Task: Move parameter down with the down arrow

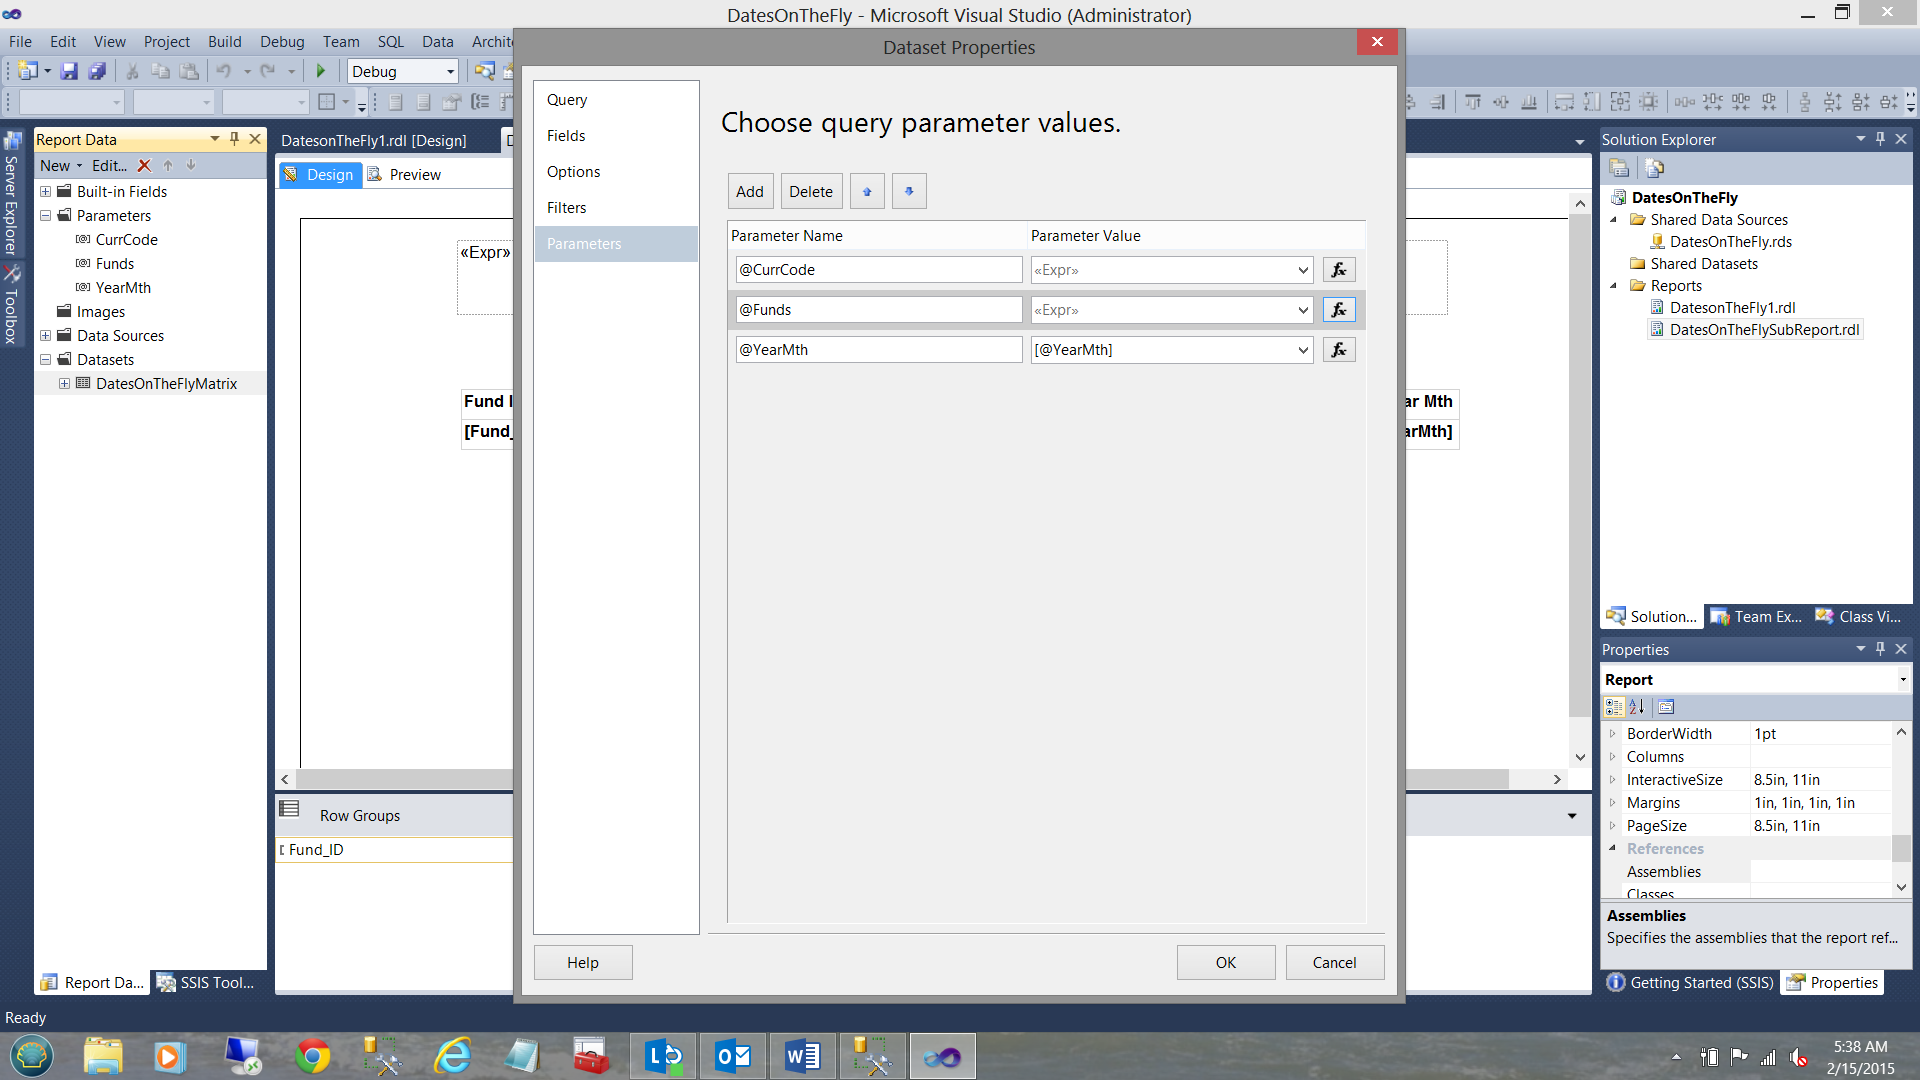Action: coord(909,191)
